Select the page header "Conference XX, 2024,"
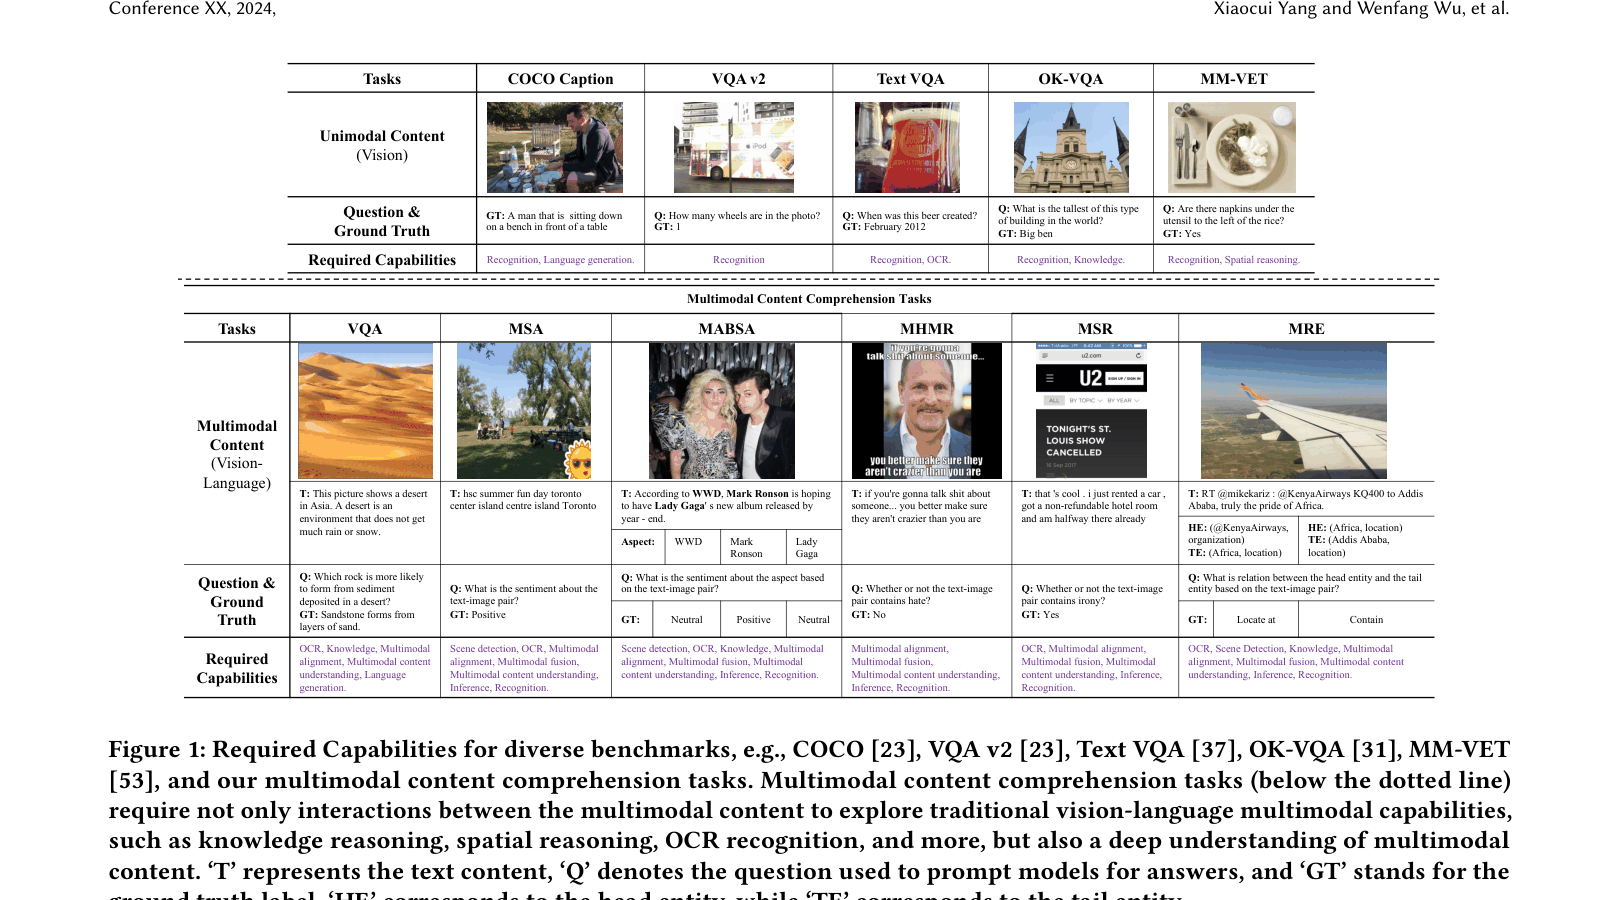This screenshot has width=1618, height=900. click(192, 9)
